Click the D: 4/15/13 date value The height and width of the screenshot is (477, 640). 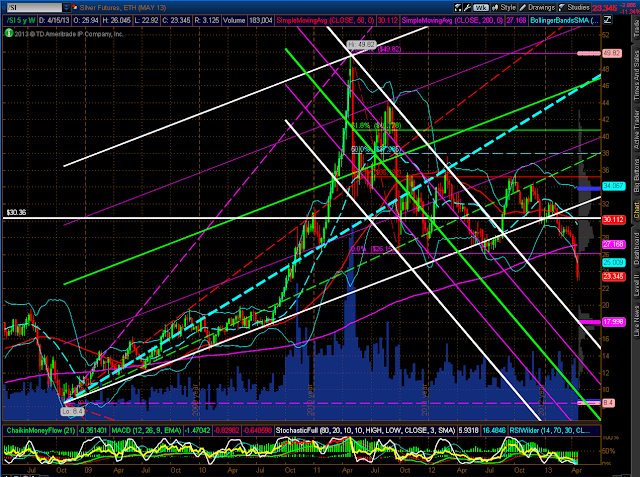[56, 20]
